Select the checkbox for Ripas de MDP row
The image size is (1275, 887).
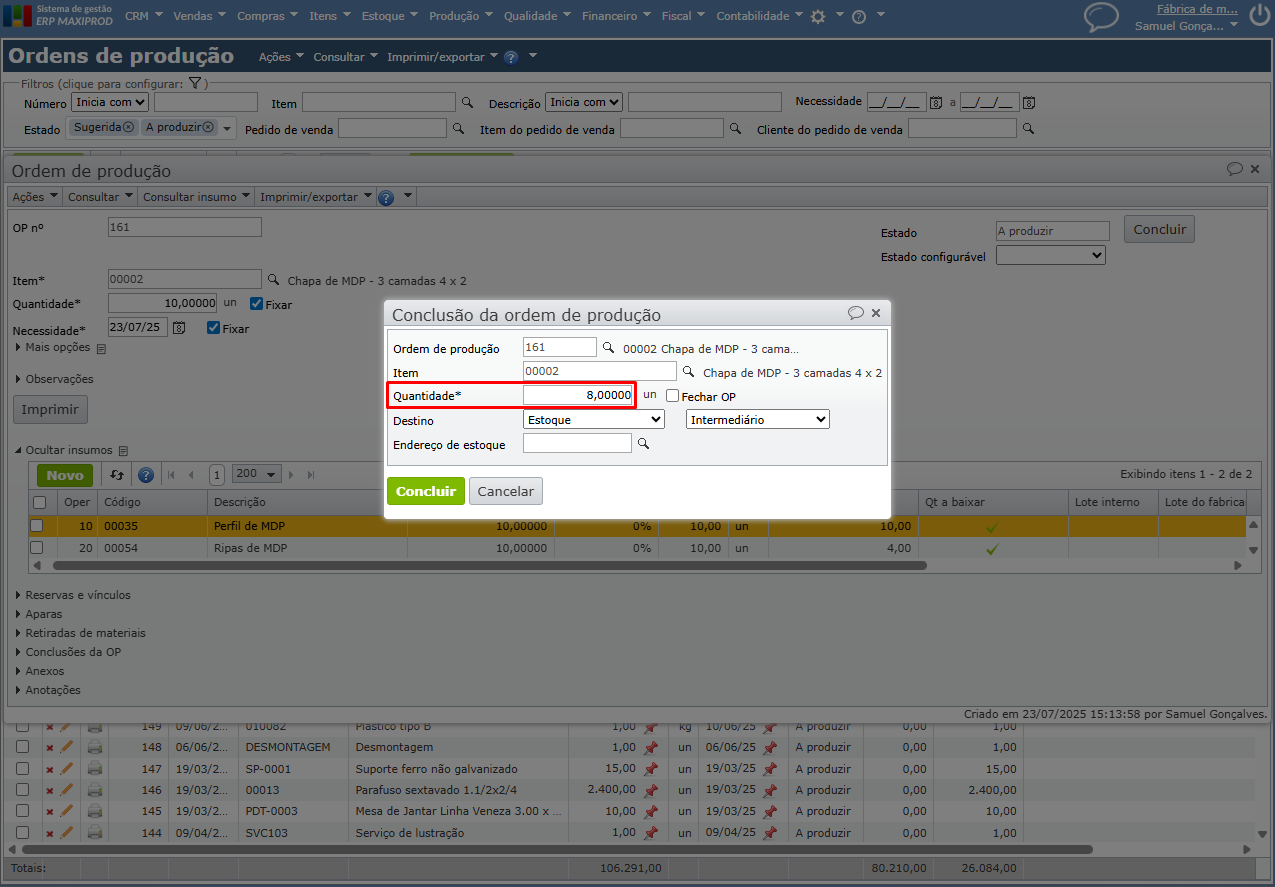pyautogui.click(x=37, y=548)
